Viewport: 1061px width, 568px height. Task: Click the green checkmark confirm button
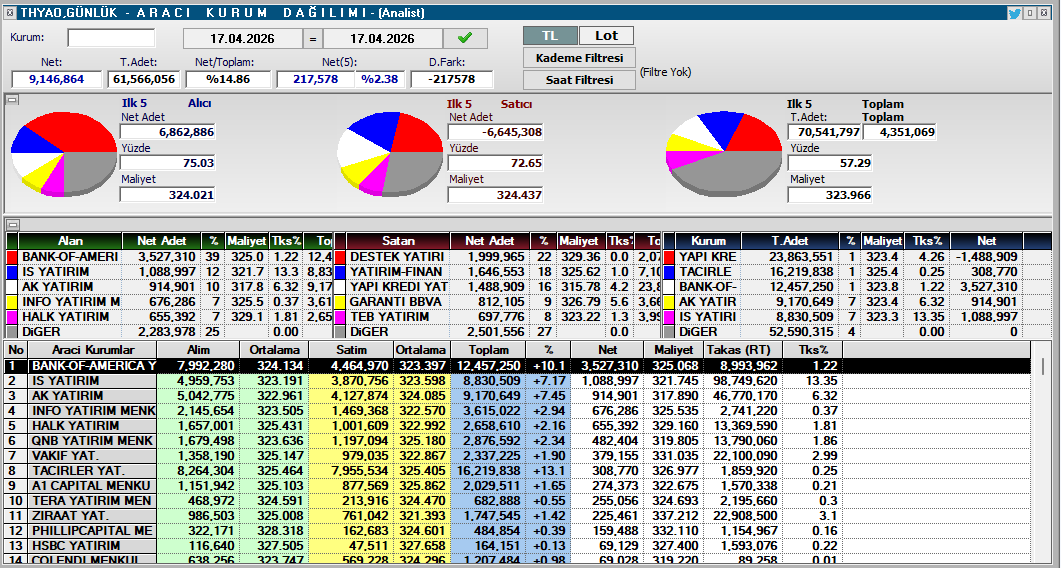pyautogui.click(x=465, y=38)
